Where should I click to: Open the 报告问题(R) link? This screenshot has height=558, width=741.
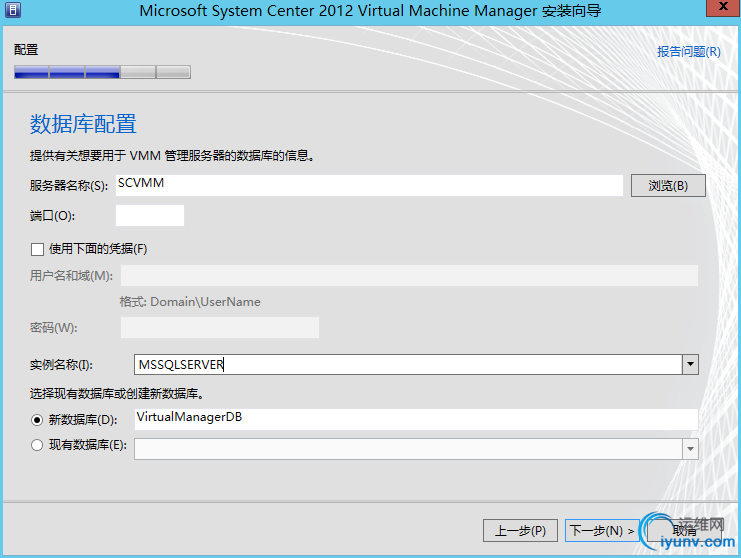point(689,52)
